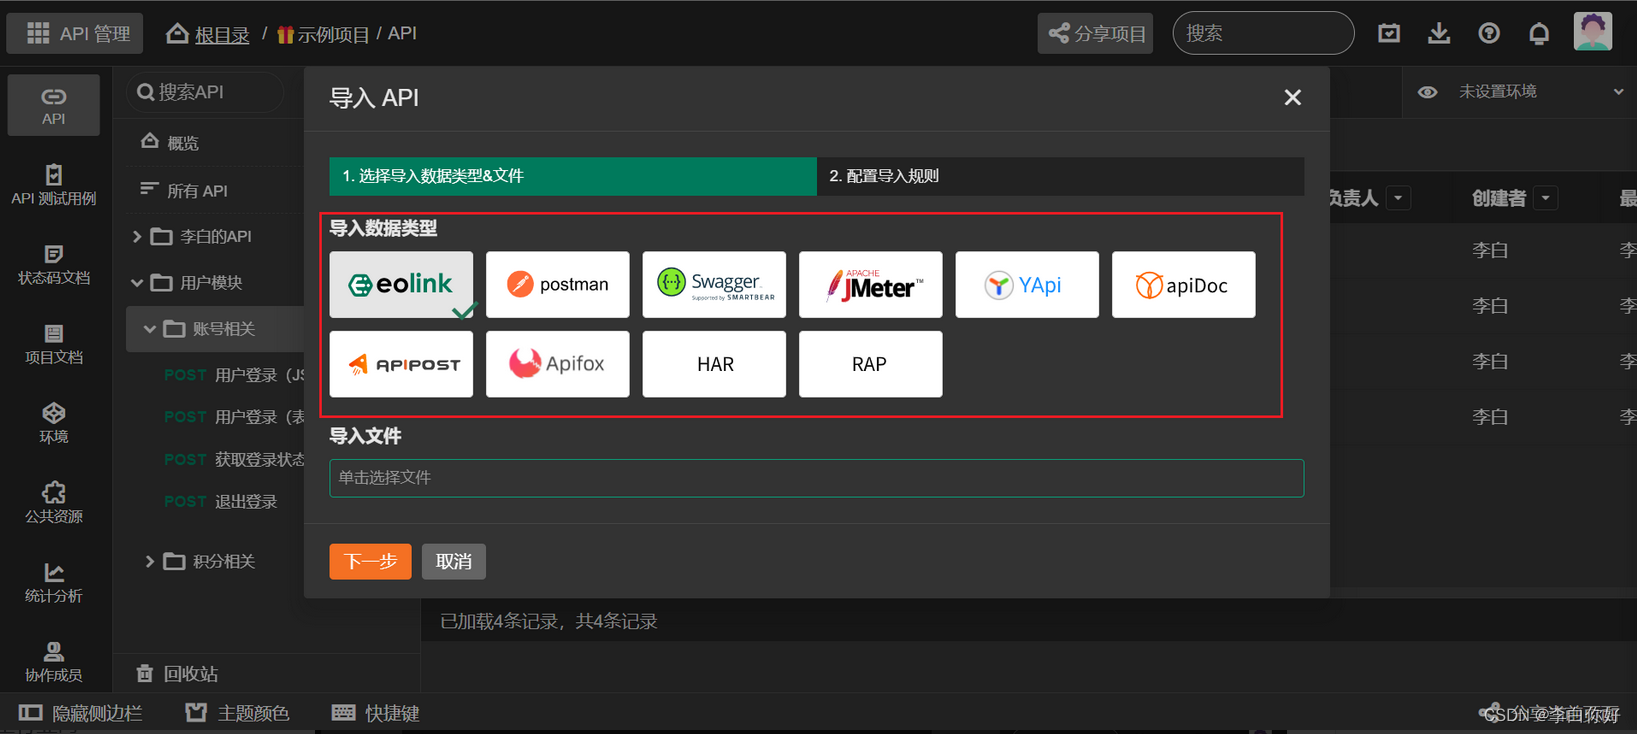The width and height of the screenshot is (1637, 734).
Task: Click the 已加载4条记录，共4条记录 status text
Action: pos(549,622)
